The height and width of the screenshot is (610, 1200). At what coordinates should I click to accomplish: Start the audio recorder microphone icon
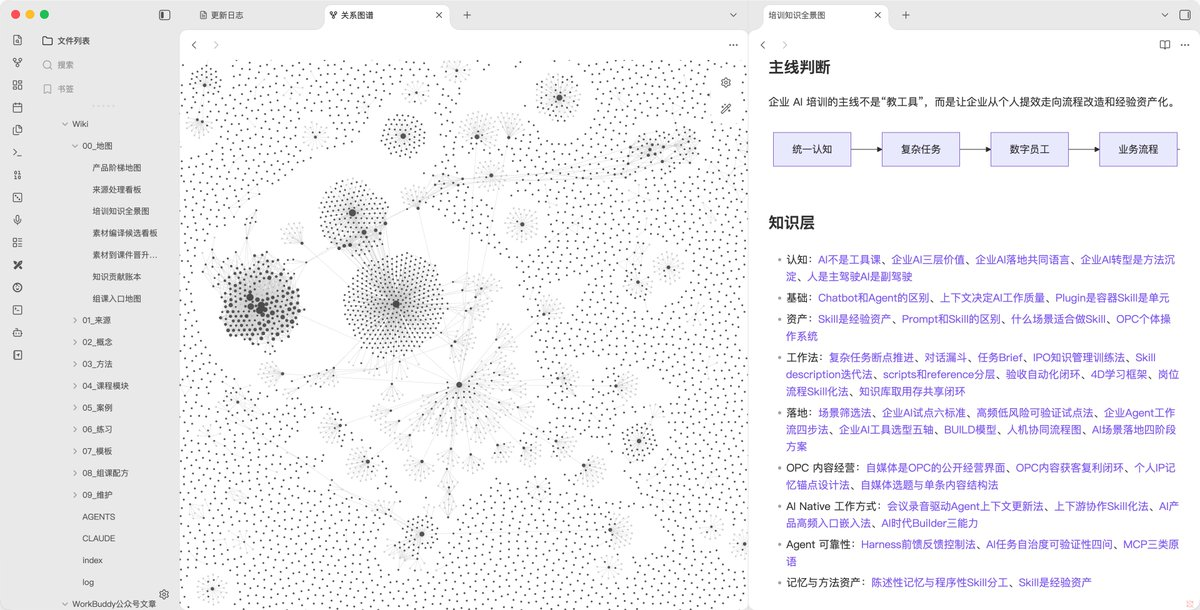pyautogui.click(x=17, y=220)
